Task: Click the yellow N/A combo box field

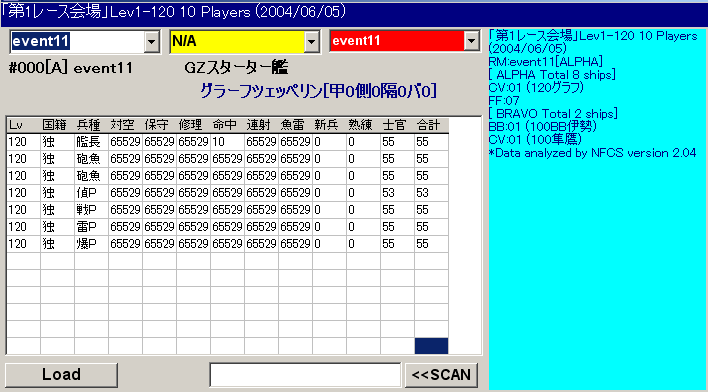Action: [238, 42]
